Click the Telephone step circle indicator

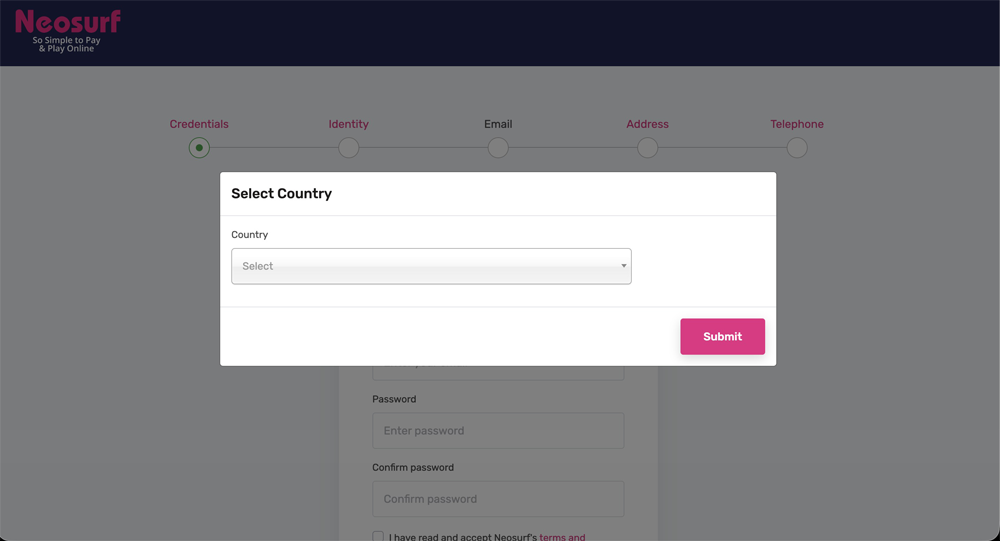point(797,148)
